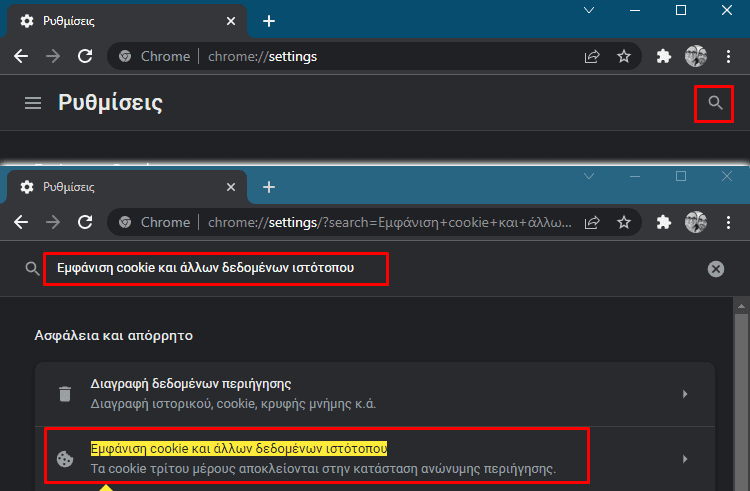Bookmark the page using the lower star icon
The image size is (750, 491).
[x=624, y=222]
